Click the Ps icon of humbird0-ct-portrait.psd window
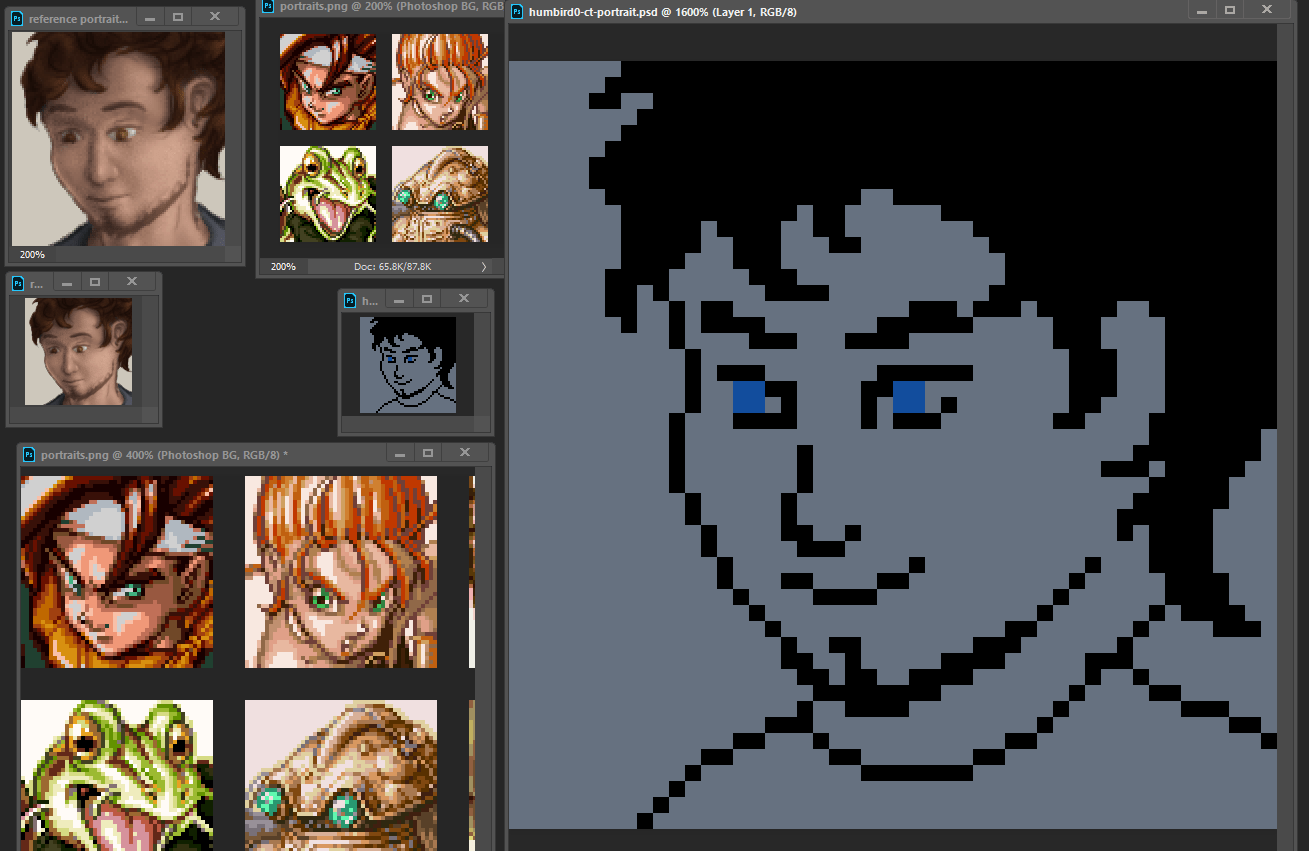 [x=517, y=12]
